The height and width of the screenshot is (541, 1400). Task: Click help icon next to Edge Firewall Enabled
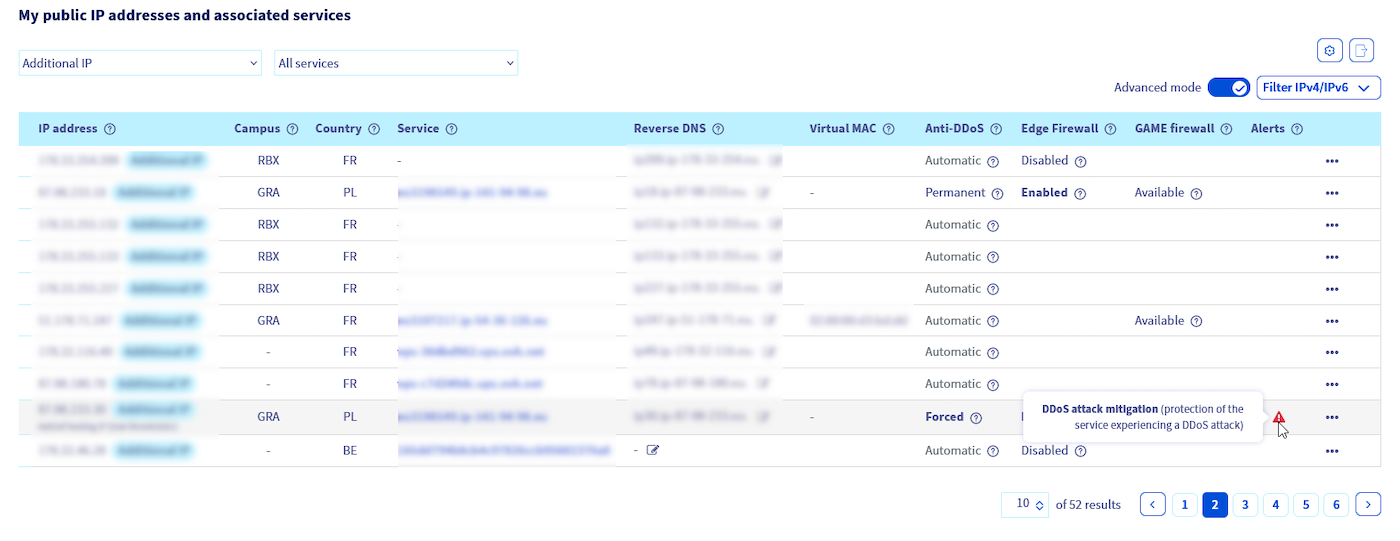1081,193
